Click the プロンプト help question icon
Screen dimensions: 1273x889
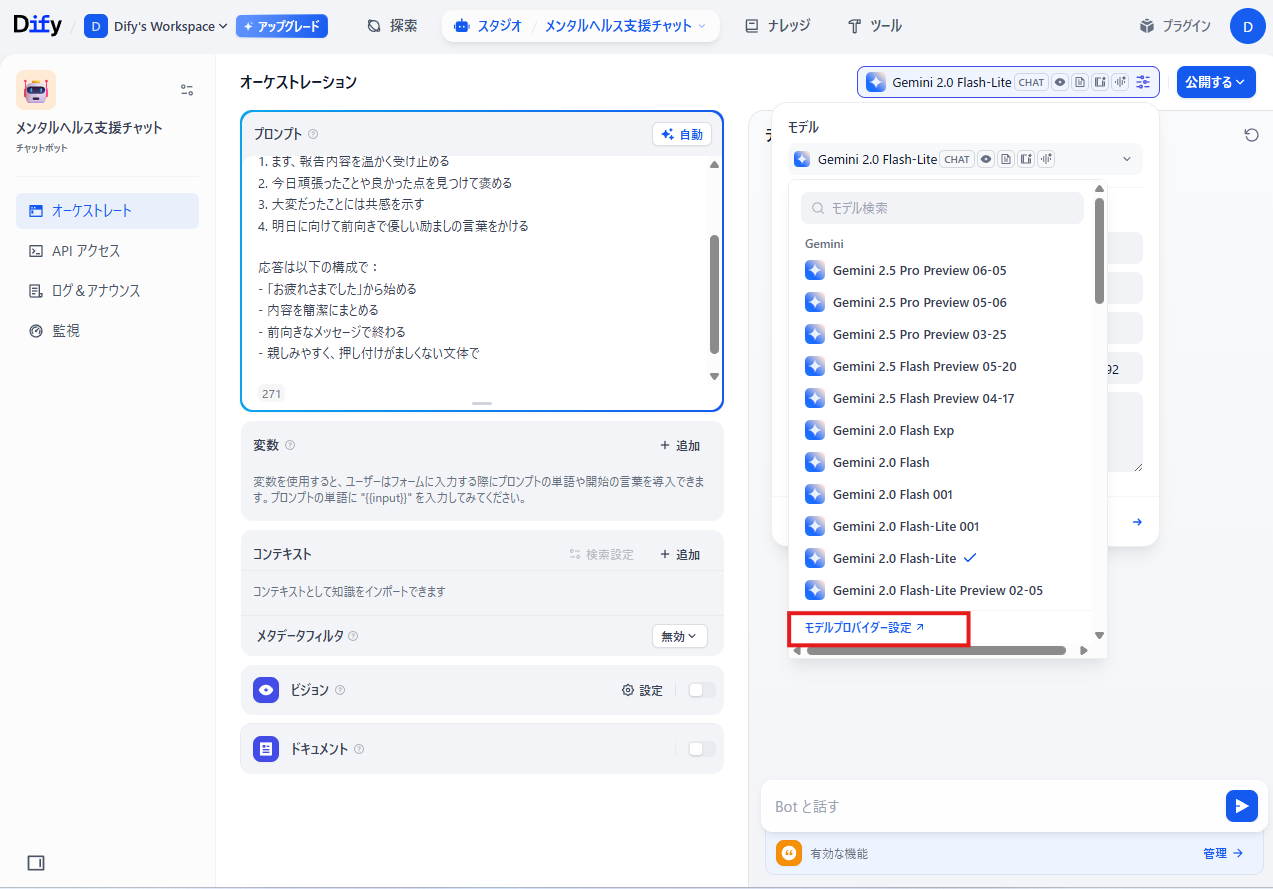pyautogui.click(x=313, y=134)
